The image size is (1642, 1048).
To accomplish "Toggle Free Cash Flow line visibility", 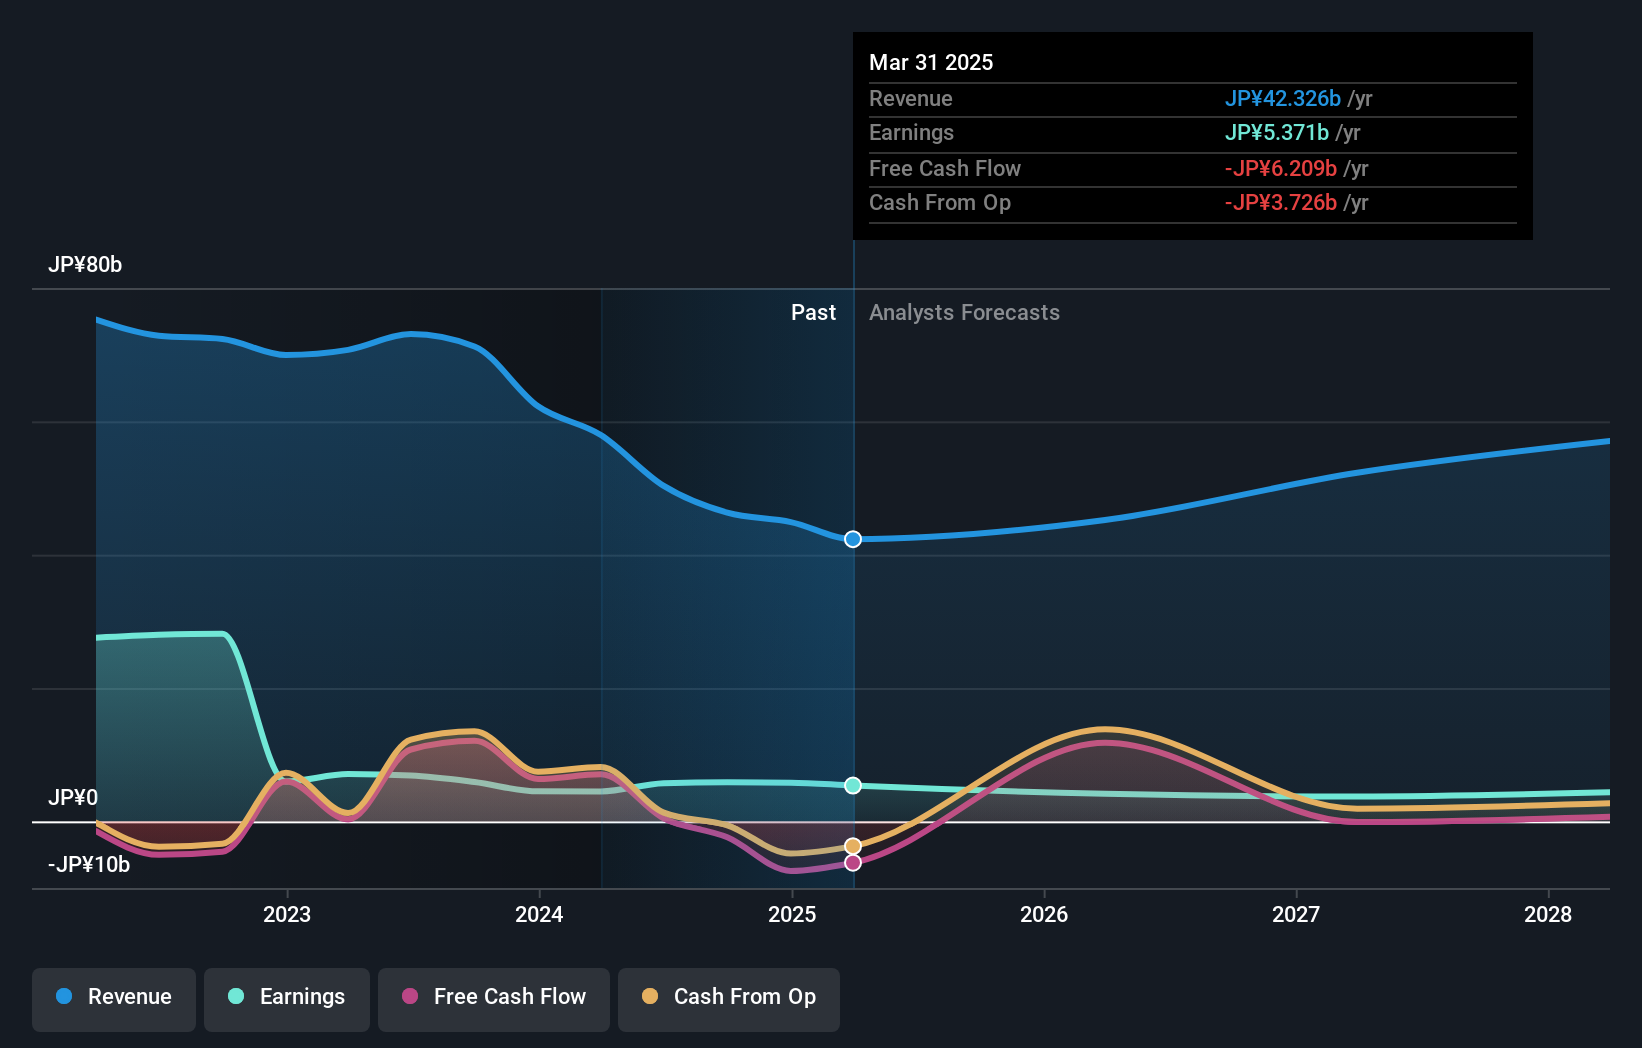I will (494, 997).
